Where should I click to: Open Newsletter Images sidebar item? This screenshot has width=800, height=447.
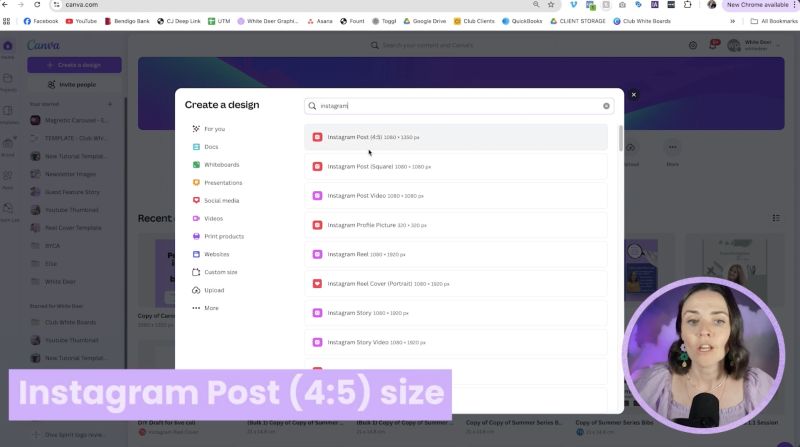69,174
